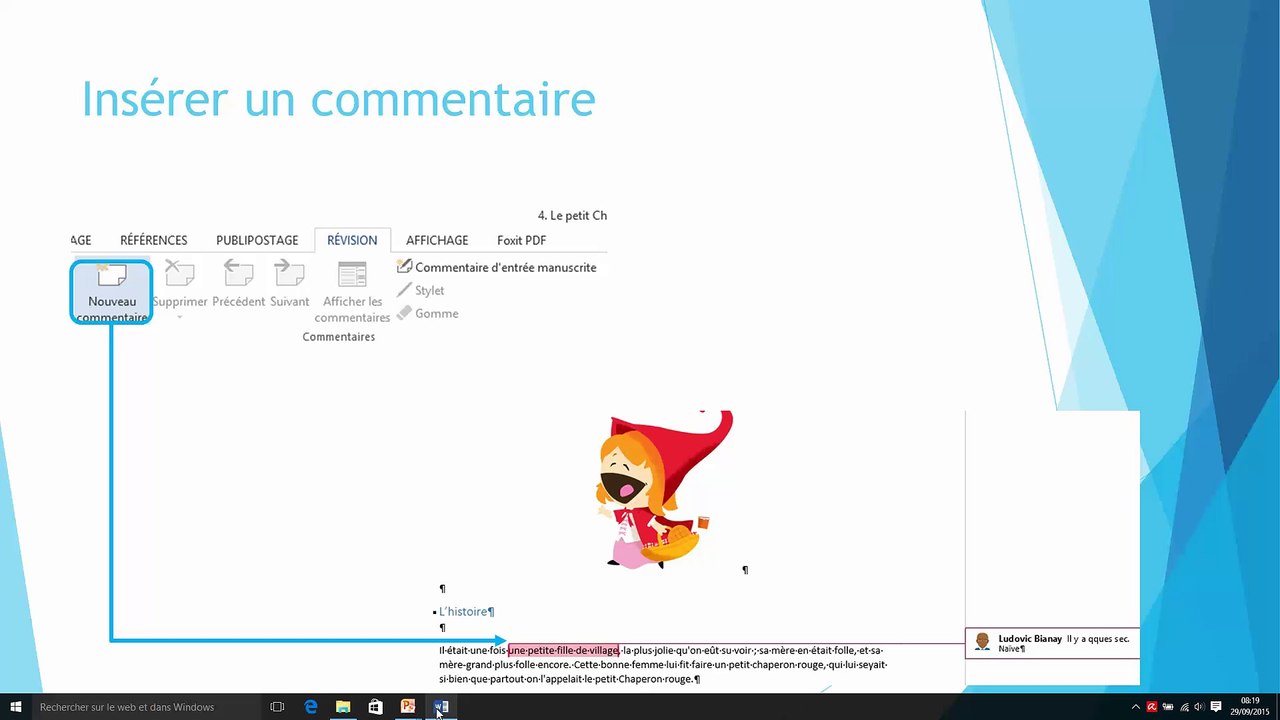Pick the Gomme eraser tool
The image size is (1280, 720).
[427, 313]
